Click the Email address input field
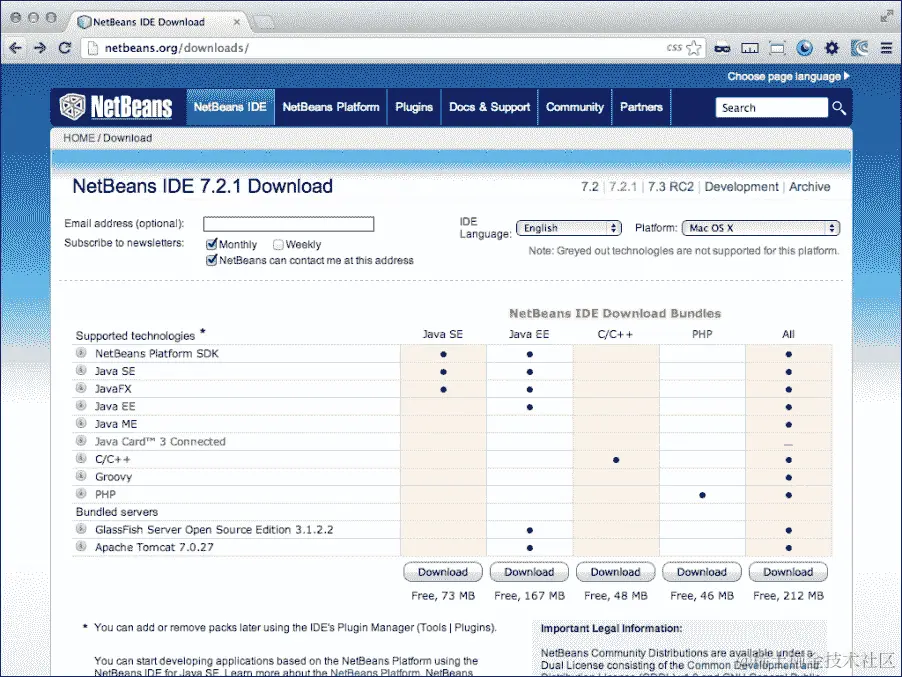 tap(288, 224)
